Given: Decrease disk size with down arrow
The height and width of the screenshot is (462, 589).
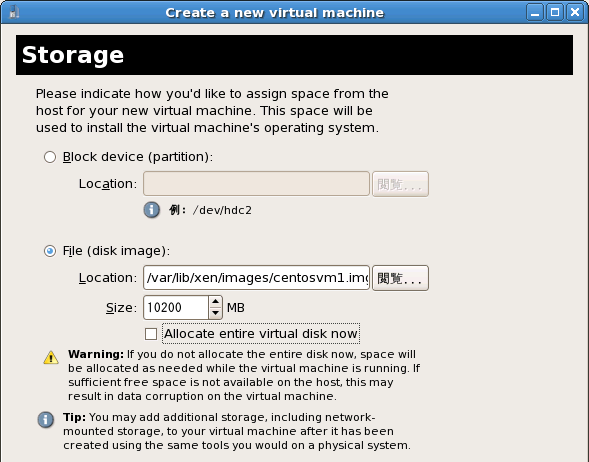Looking at the screenshot, I should pos(215,313).
